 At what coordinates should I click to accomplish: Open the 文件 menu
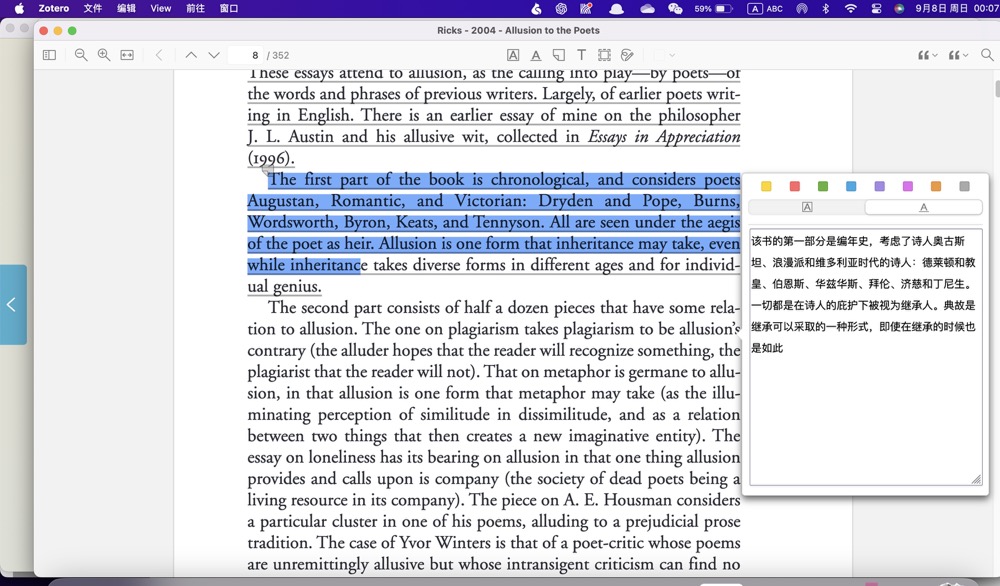tap(92, 8)
